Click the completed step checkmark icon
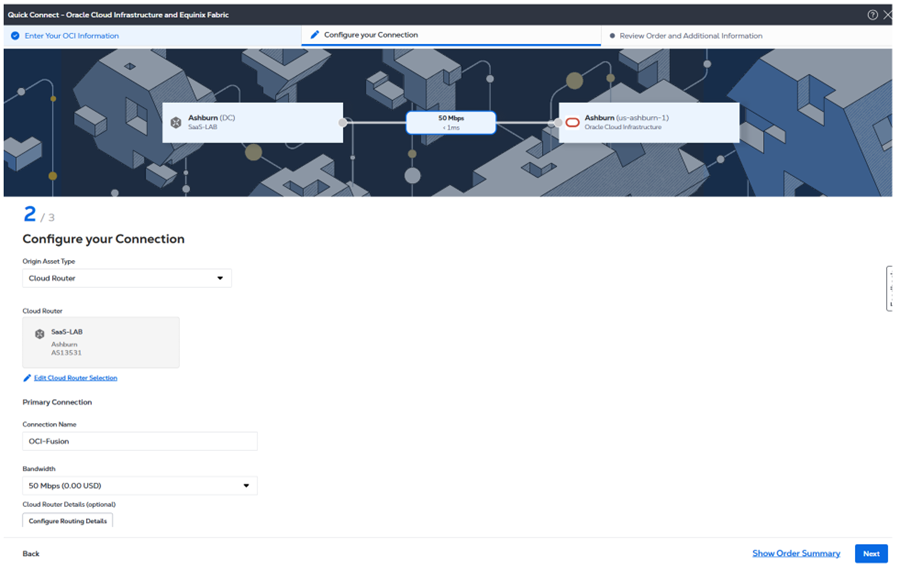Image resolution: width=900 pixels, height=570 pixels. [x=15, y=36]
